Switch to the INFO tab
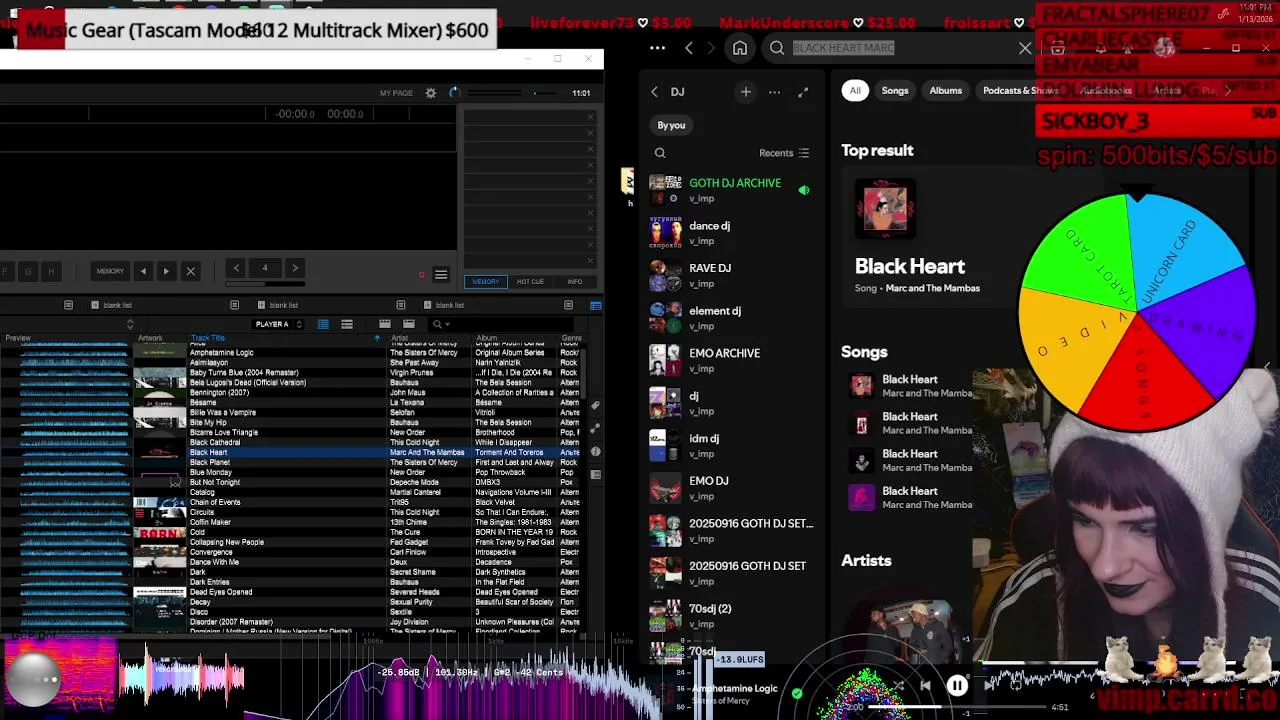The image size is (1280, 720). [x=575, y=282]
